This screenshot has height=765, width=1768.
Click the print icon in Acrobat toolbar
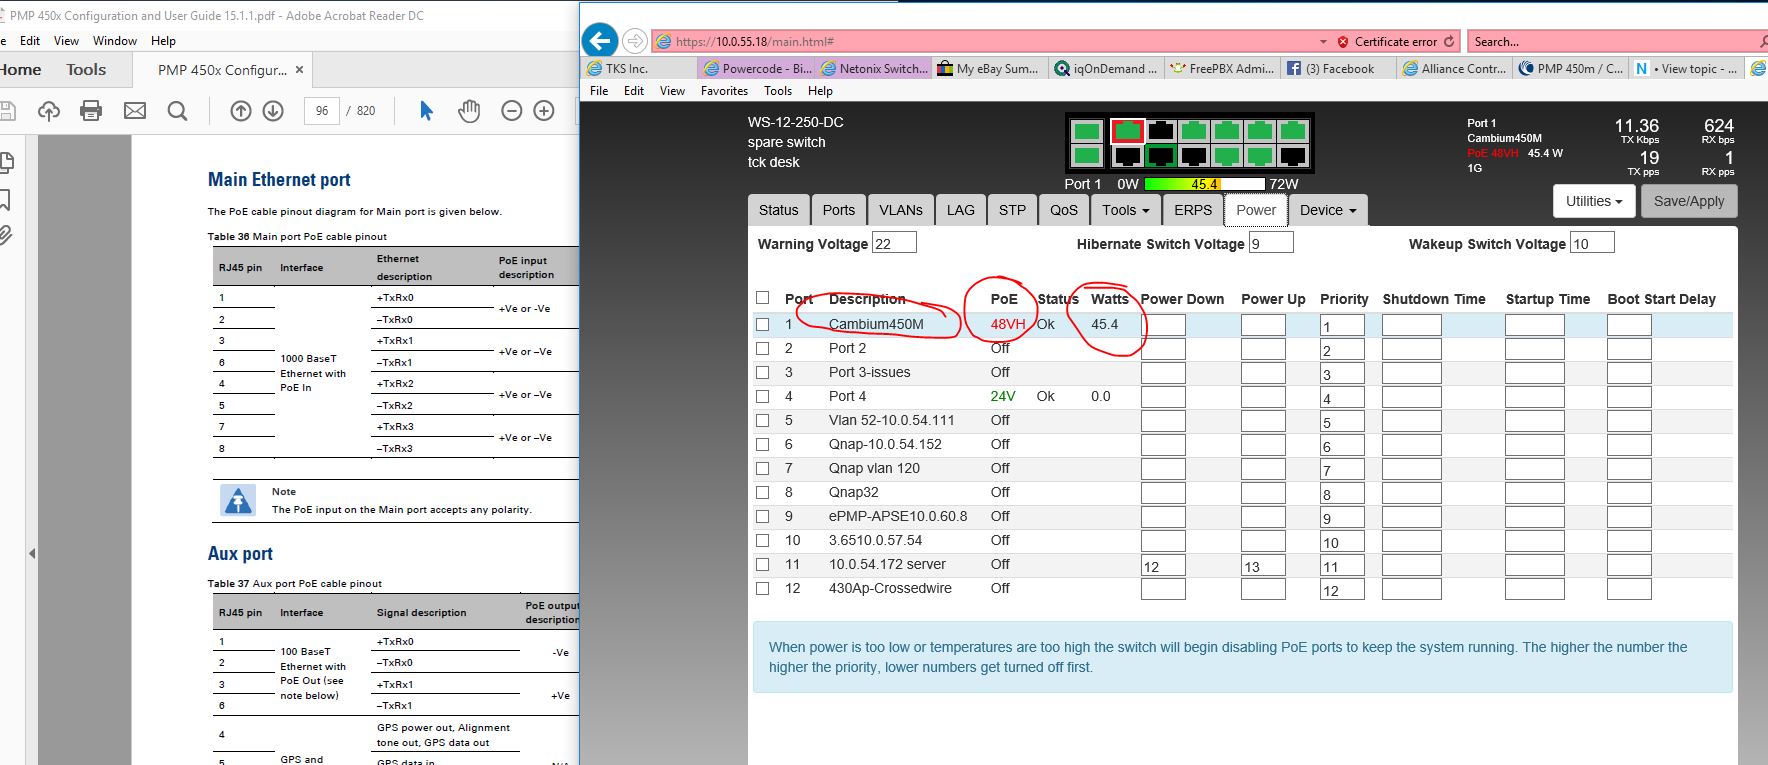[91, 111]
